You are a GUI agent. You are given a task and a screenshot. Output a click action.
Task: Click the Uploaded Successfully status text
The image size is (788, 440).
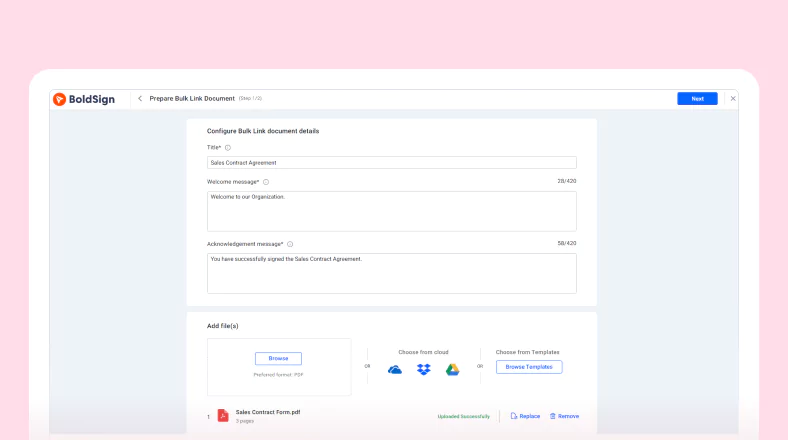click(x=463, y=416)
